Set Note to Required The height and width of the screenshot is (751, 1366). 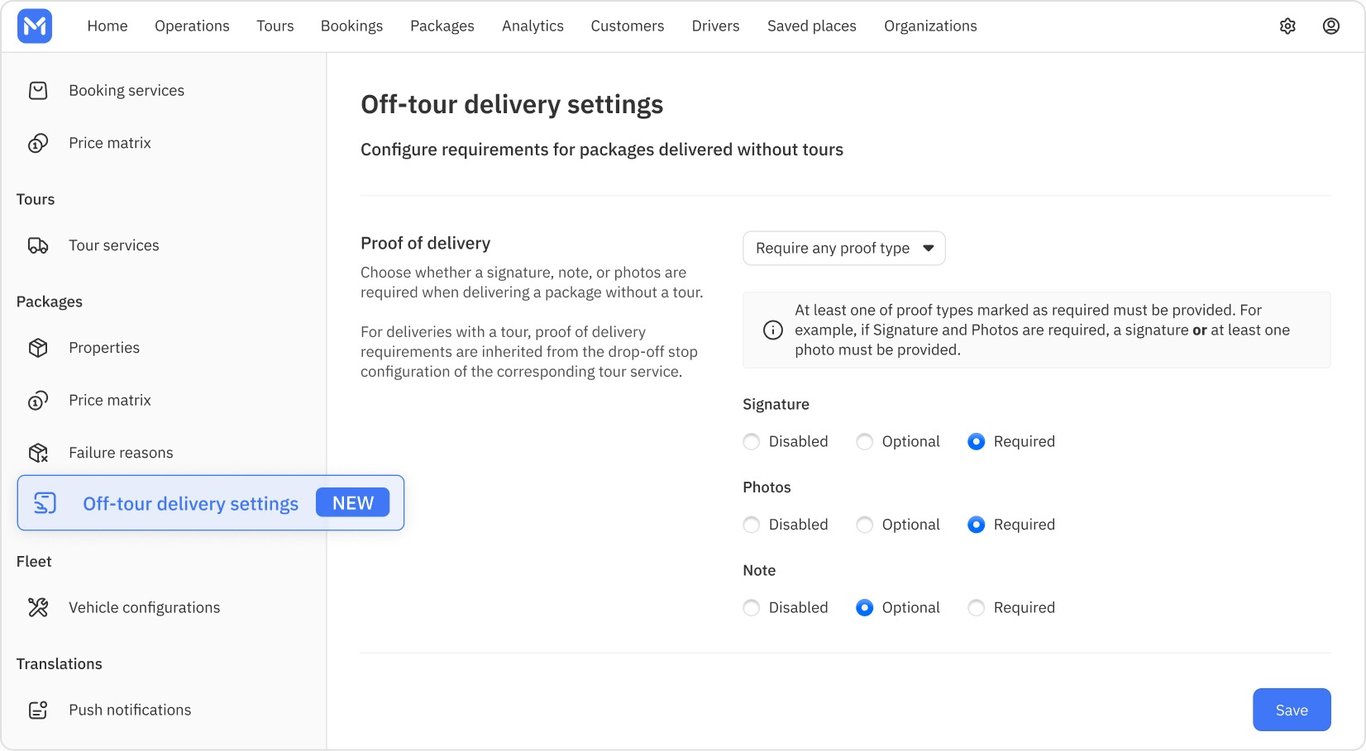pos(976,608)
